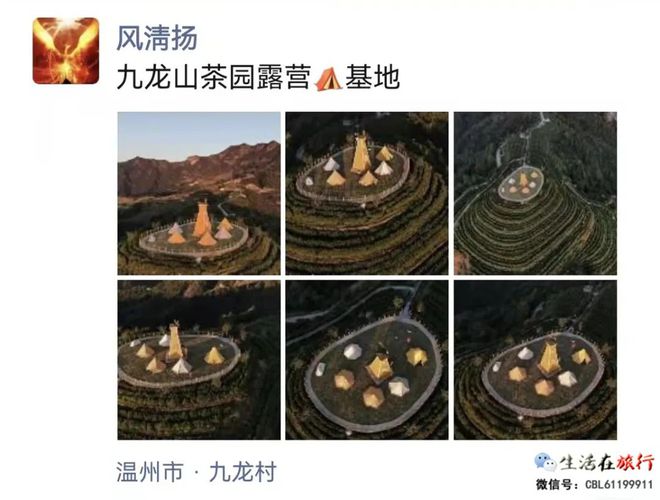Image resolution: width=660 pixels, height=500 pixels.
Task: Tap the 温州市 location text
Action: [150, 471]
